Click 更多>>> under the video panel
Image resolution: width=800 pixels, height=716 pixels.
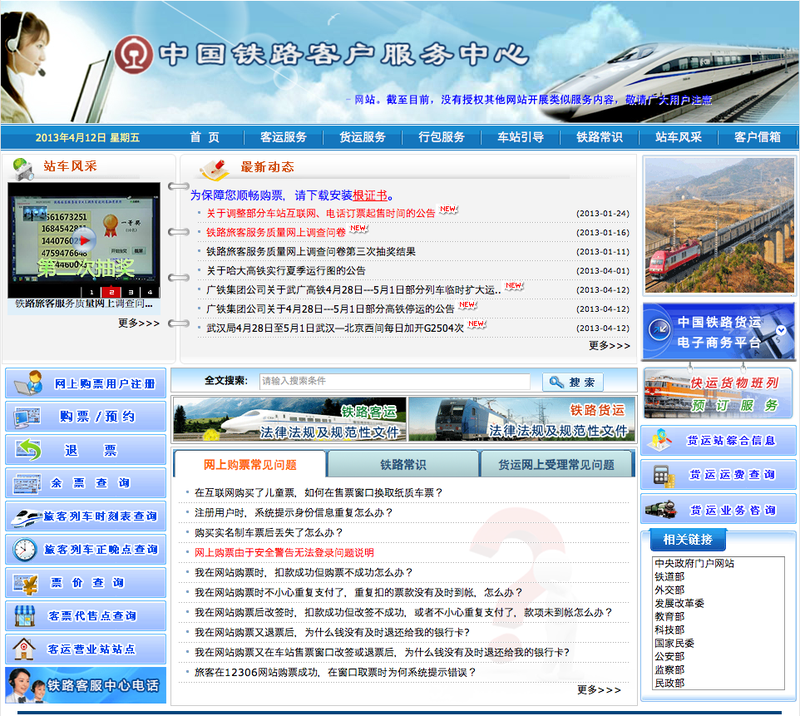pyautogui.click(x=139, y=323)
